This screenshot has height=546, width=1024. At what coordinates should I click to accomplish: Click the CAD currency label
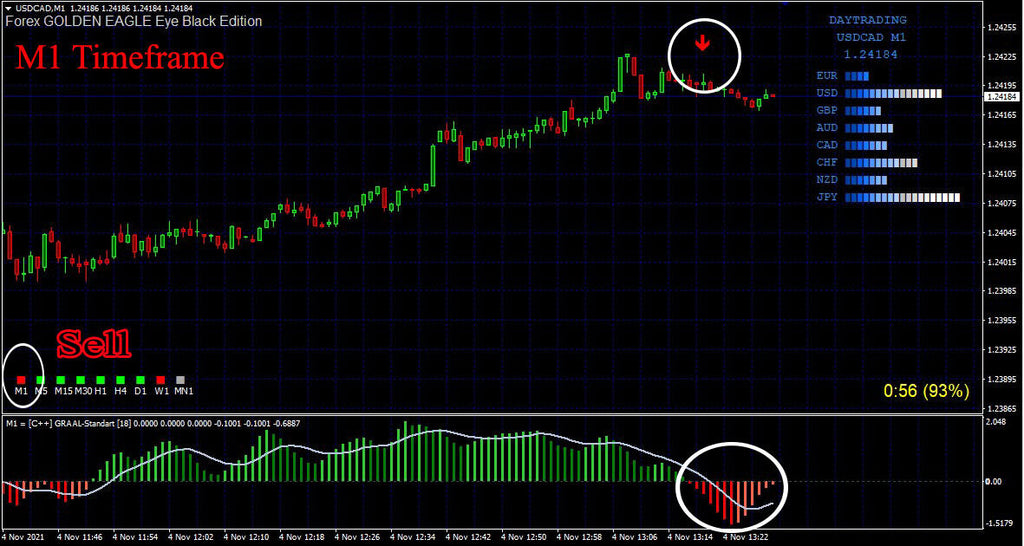tap(827, 145)
